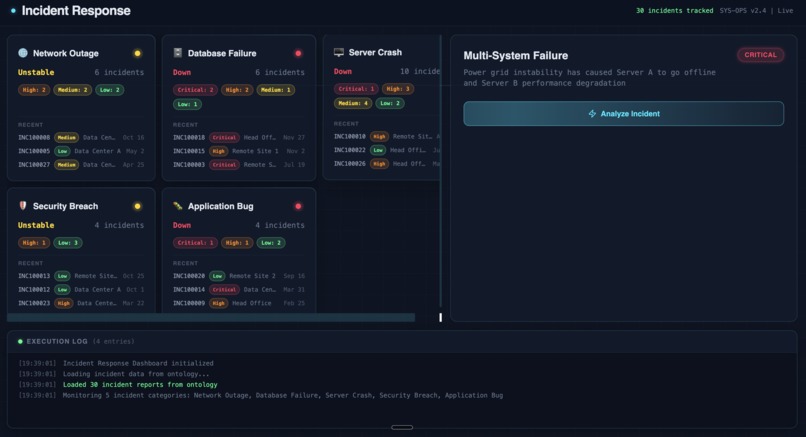Click the dot beside Incident Response title
This screenshot has width=806, height=437.
(13, 10)
